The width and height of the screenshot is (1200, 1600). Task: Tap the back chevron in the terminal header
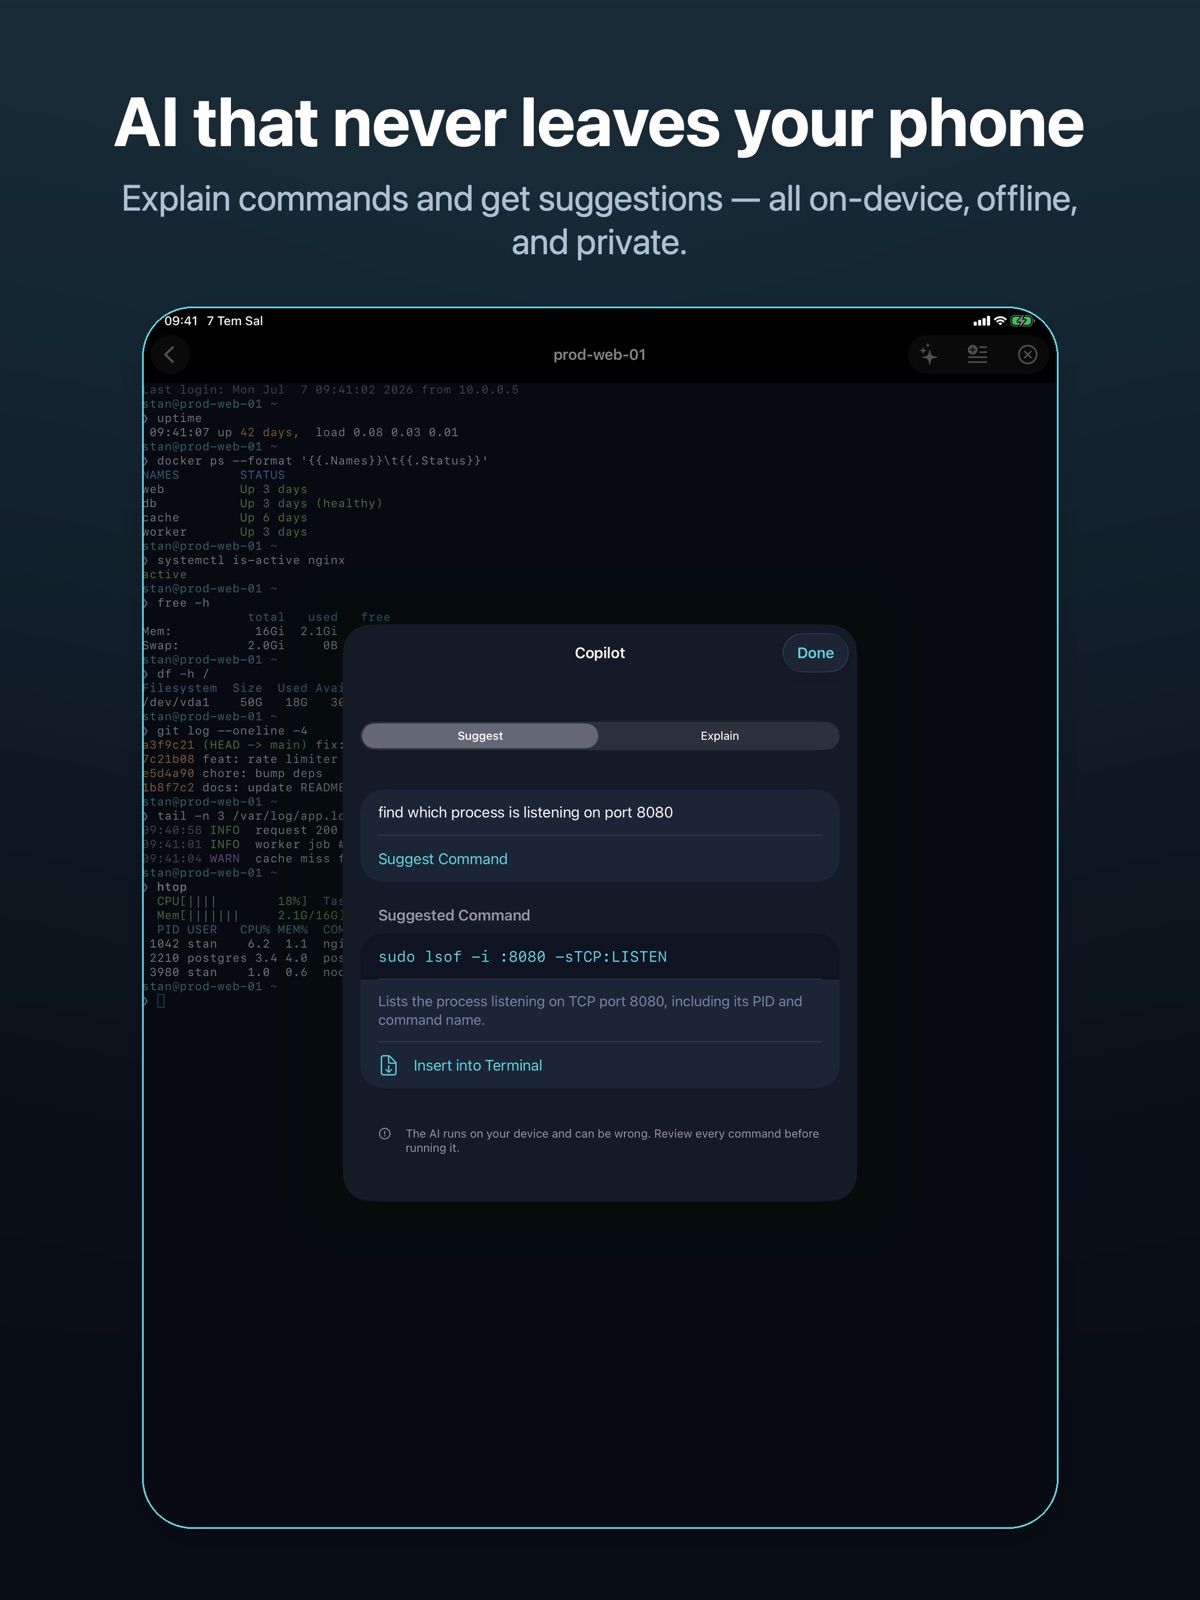pos(170,354)
